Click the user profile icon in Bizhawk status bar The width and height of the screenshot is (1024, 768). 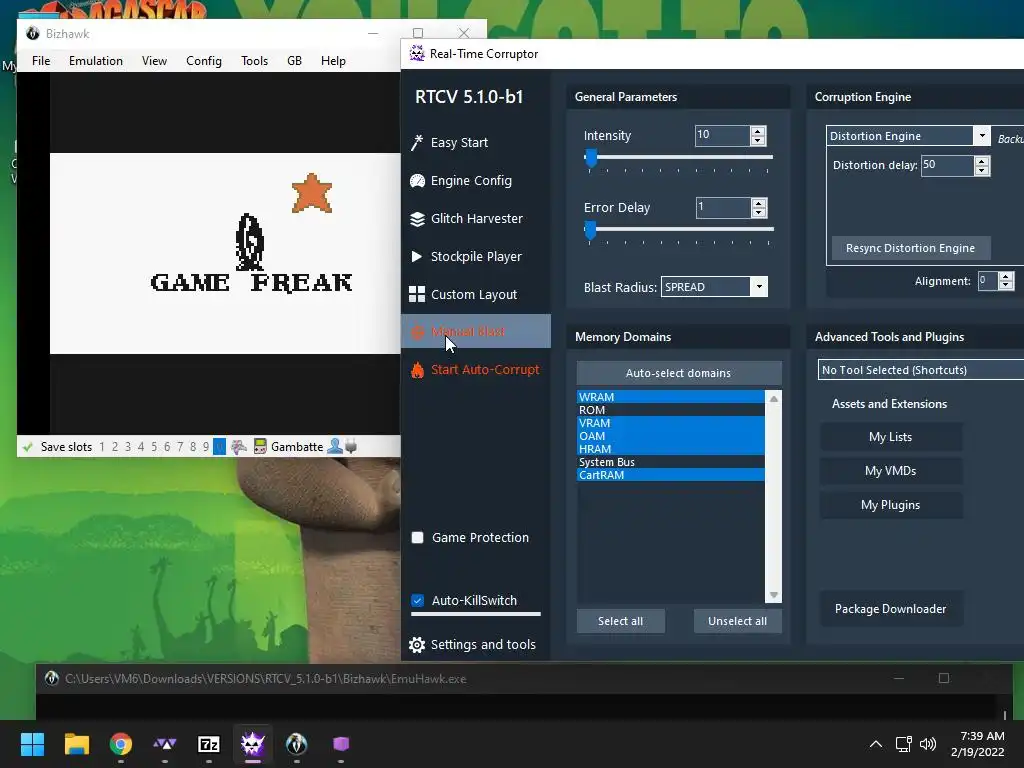(335, 446)
